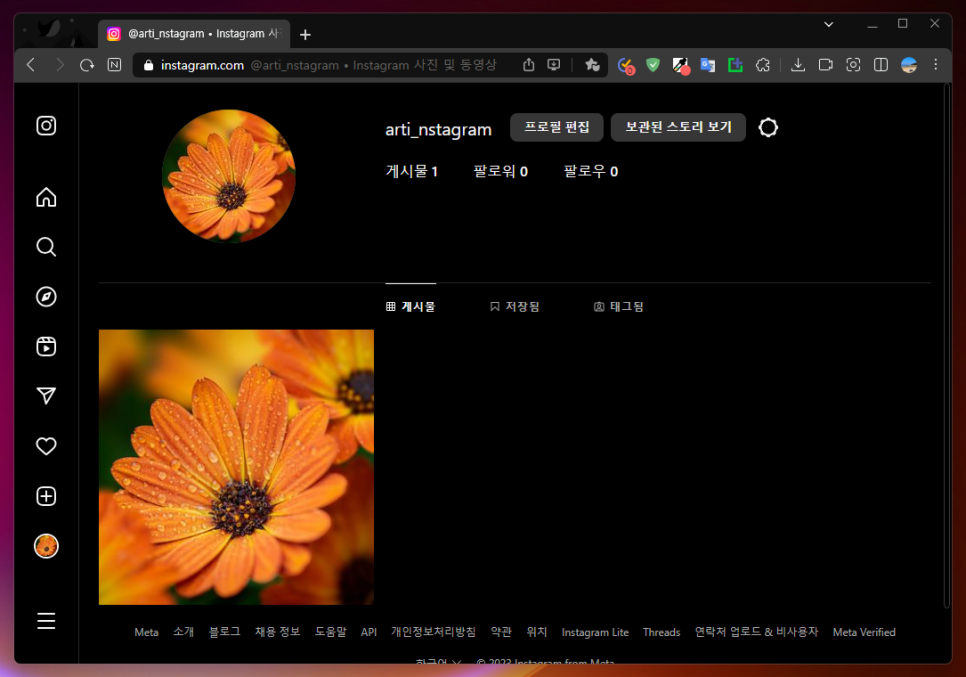The width and height of the screenshot is (966, 677).
Task: Click the Instagram logo in sidebar
Action: pos(46,126)
